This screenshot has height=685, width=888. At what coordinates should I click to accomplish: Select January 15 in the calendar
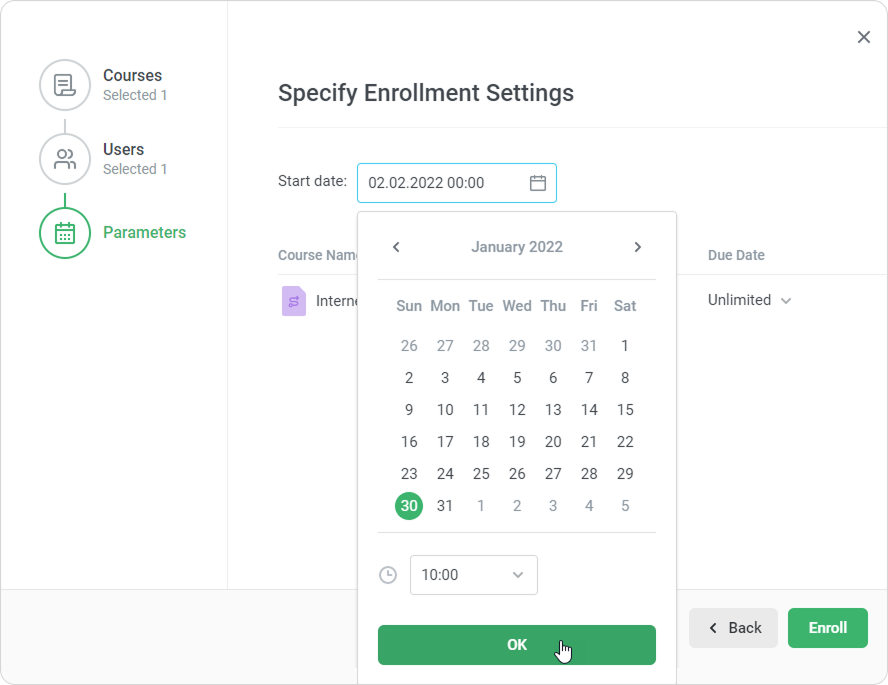[625, 410]
